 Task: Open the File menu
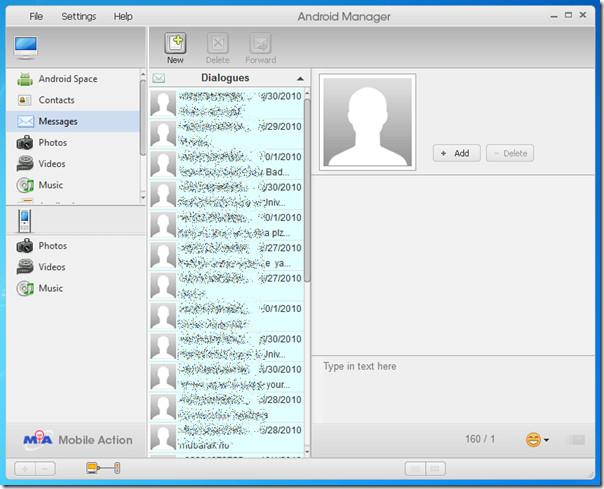(x=36, y=17)
